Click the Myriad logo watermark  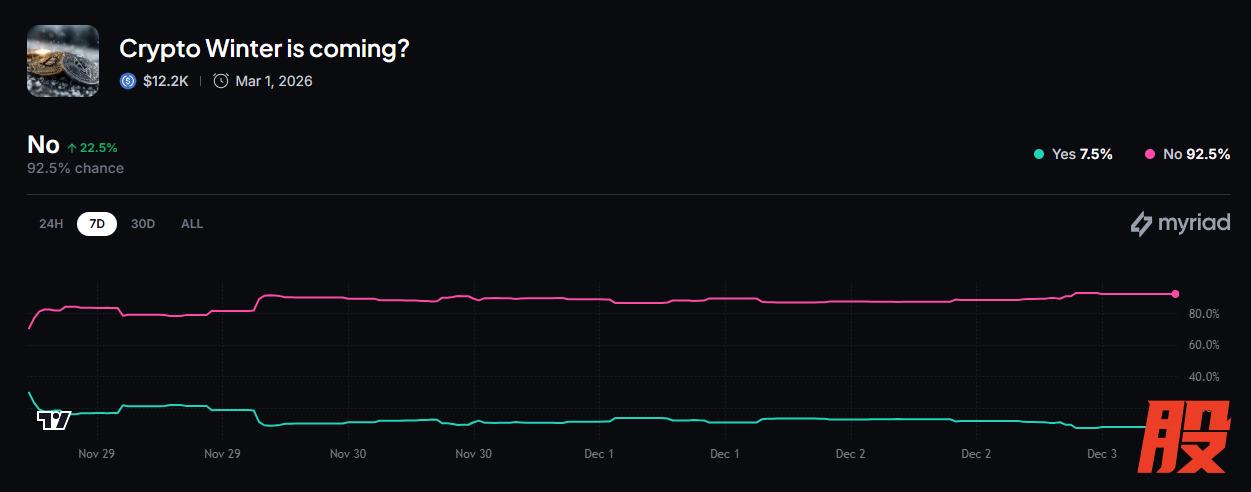(x=1180, y=224)
